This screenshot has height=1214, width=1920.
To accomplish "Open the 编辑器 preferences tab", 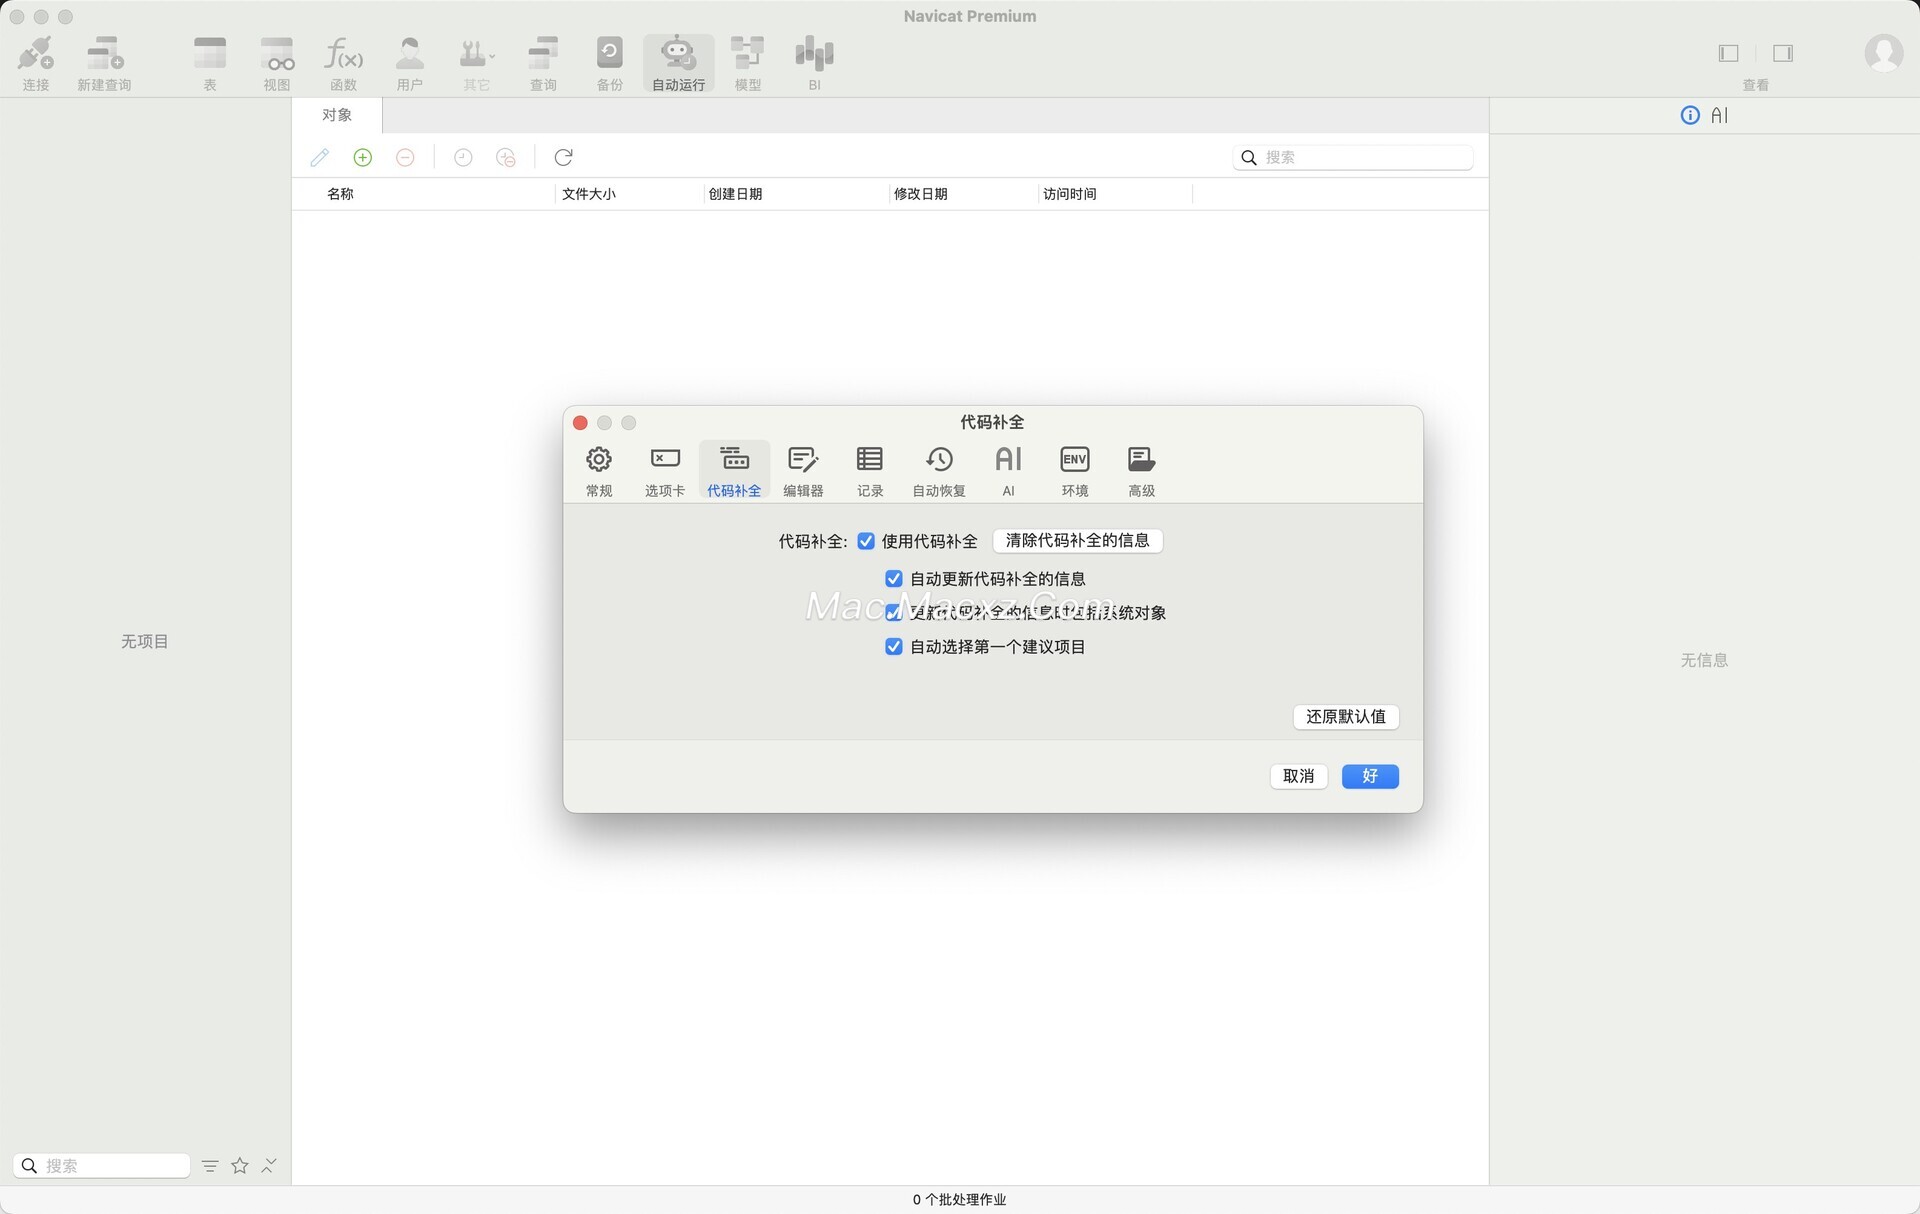I will click(803, 471).
